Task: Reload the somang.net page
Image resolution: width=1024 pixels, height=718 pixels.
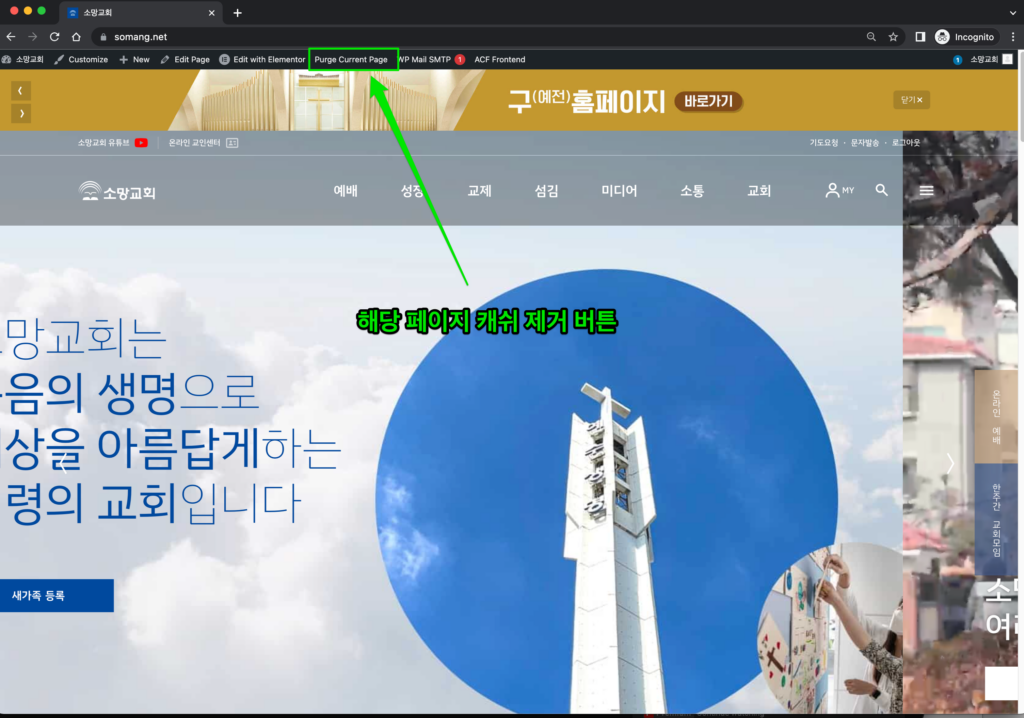Action: pos(55,37)
